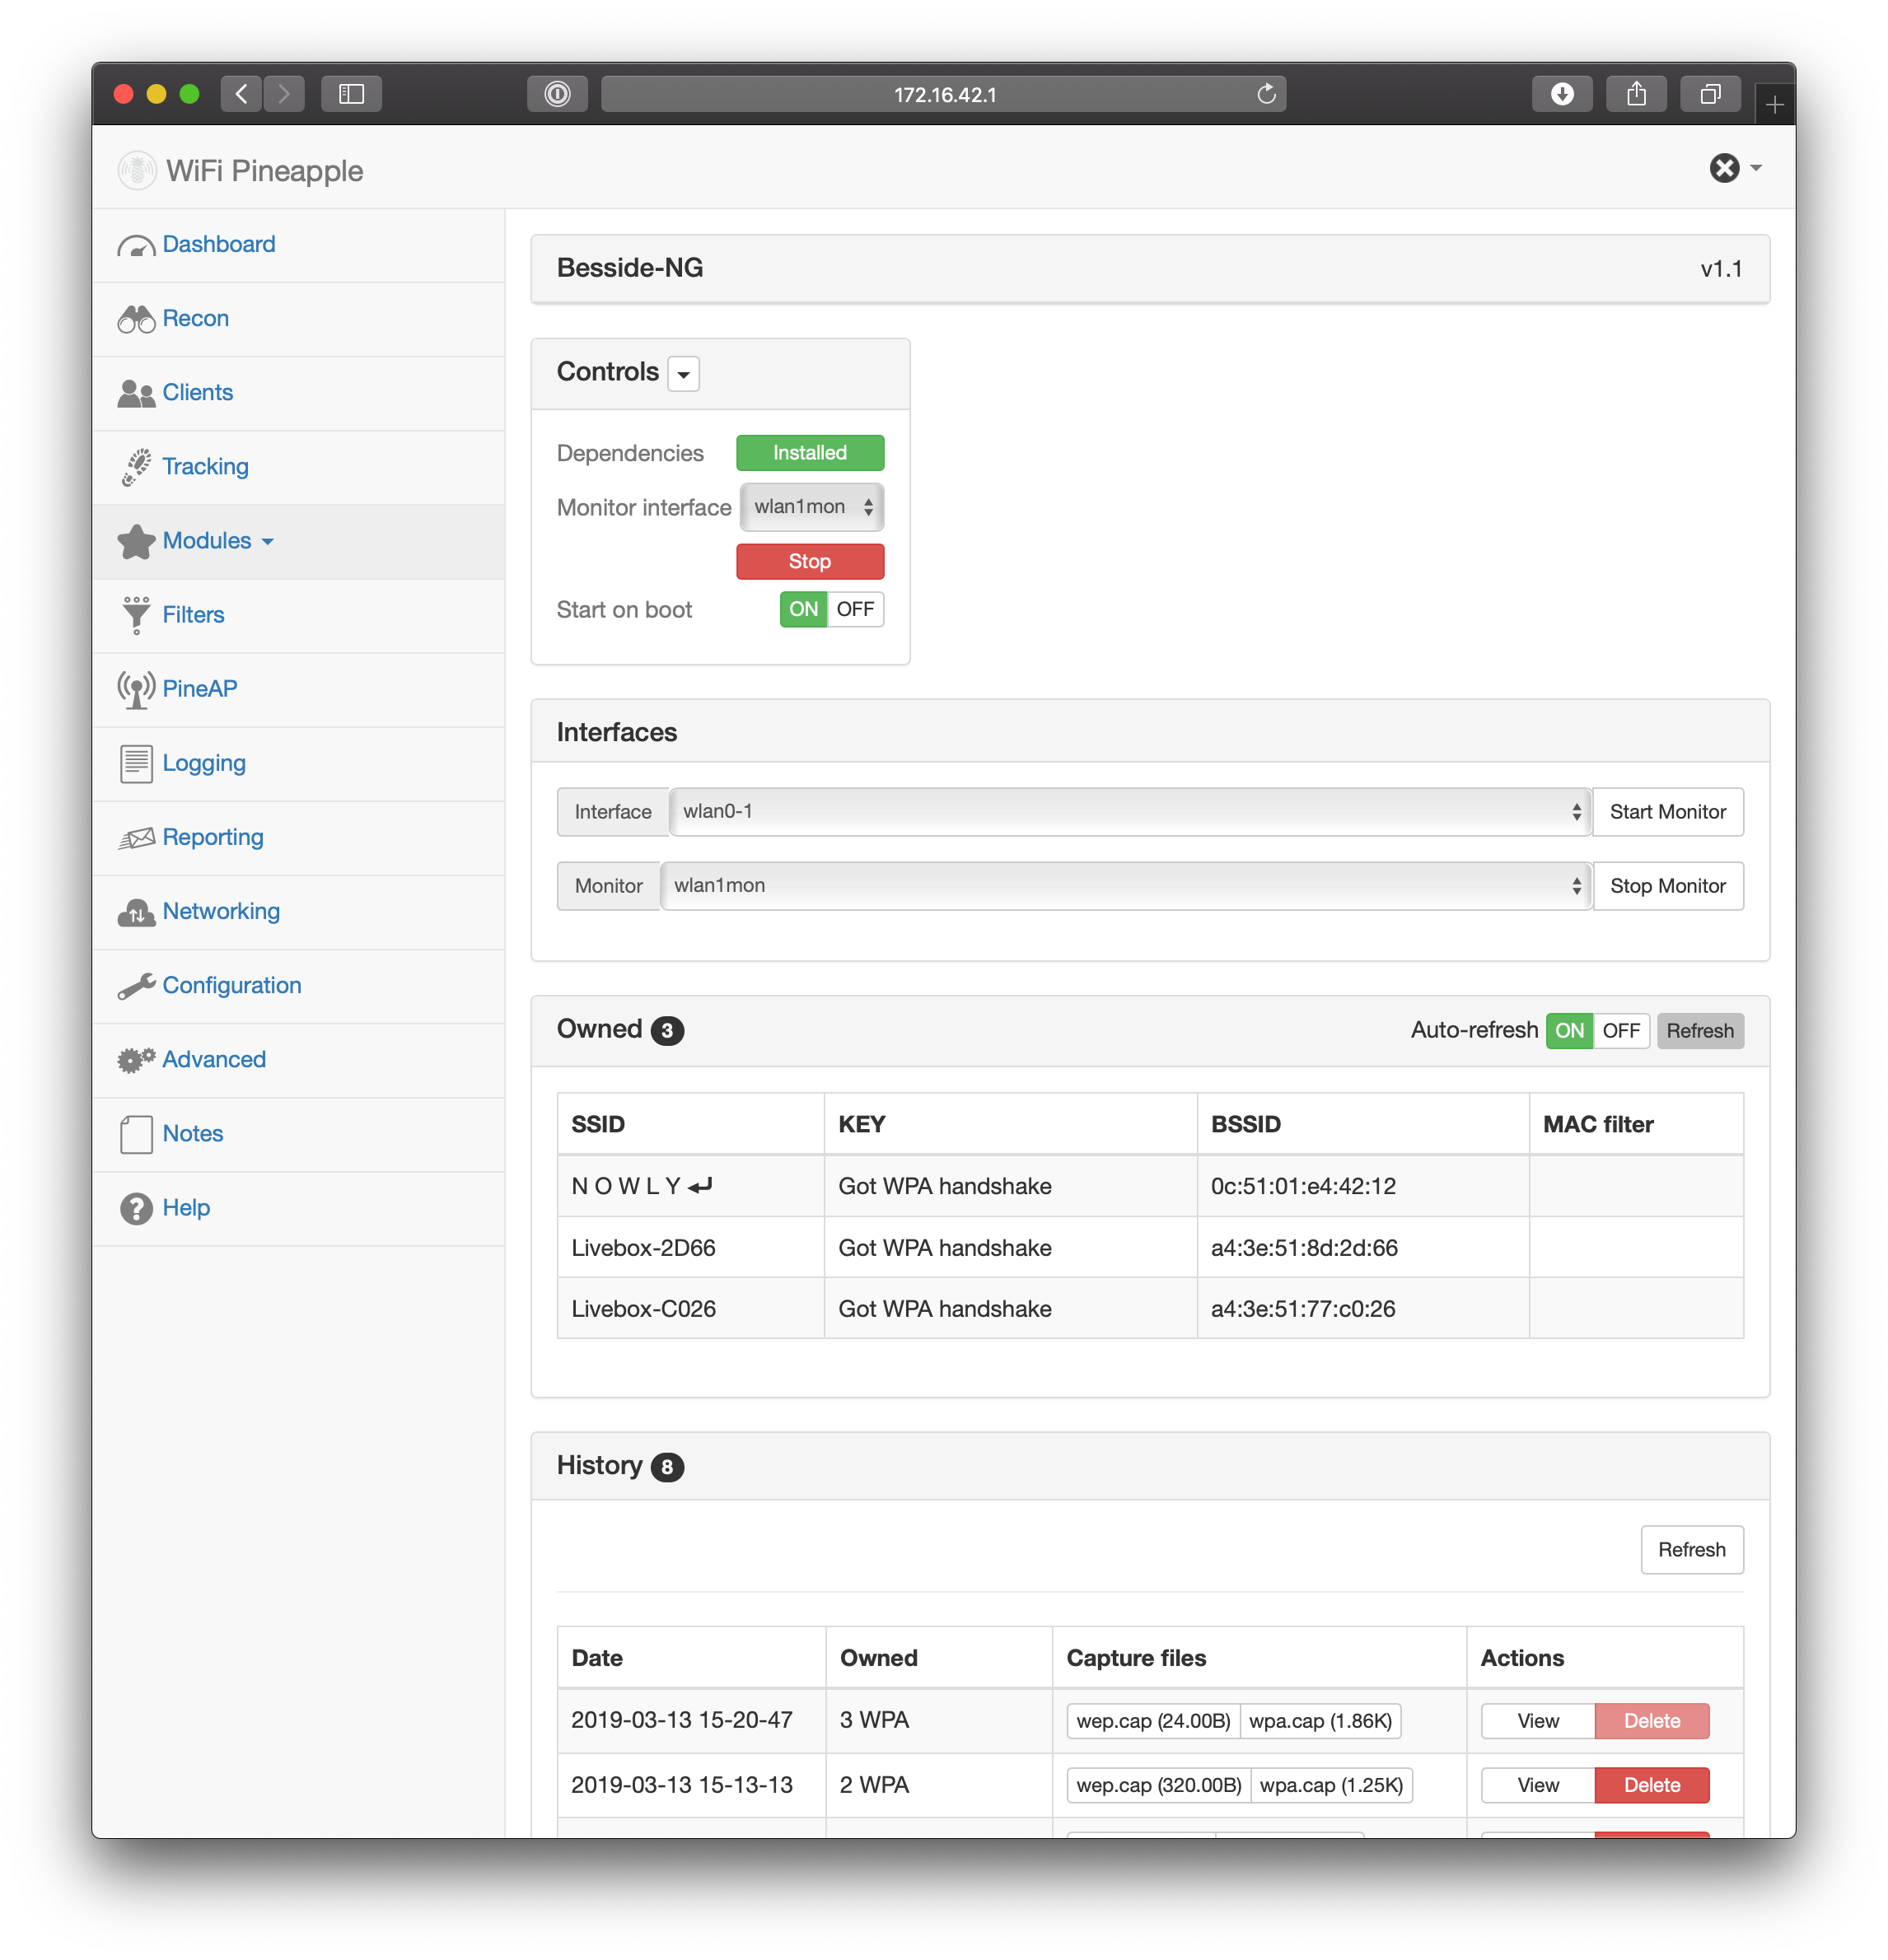Click the Networking cloud icon
Viewport: 1888px width, 1960px height.
point(136,912)
